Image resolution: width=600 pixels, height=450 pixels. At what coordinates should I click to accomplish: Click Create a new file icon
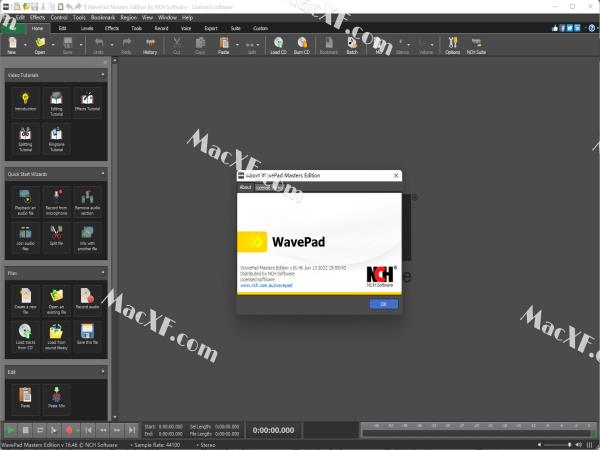click(25, 301)
